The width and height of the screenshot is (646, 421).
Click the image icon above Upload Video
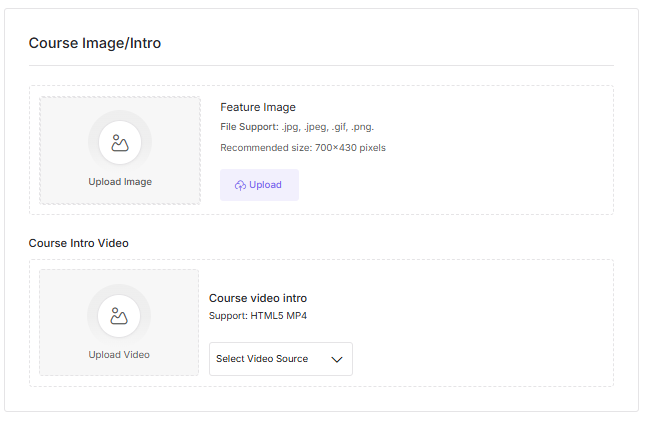coord(119,316)
